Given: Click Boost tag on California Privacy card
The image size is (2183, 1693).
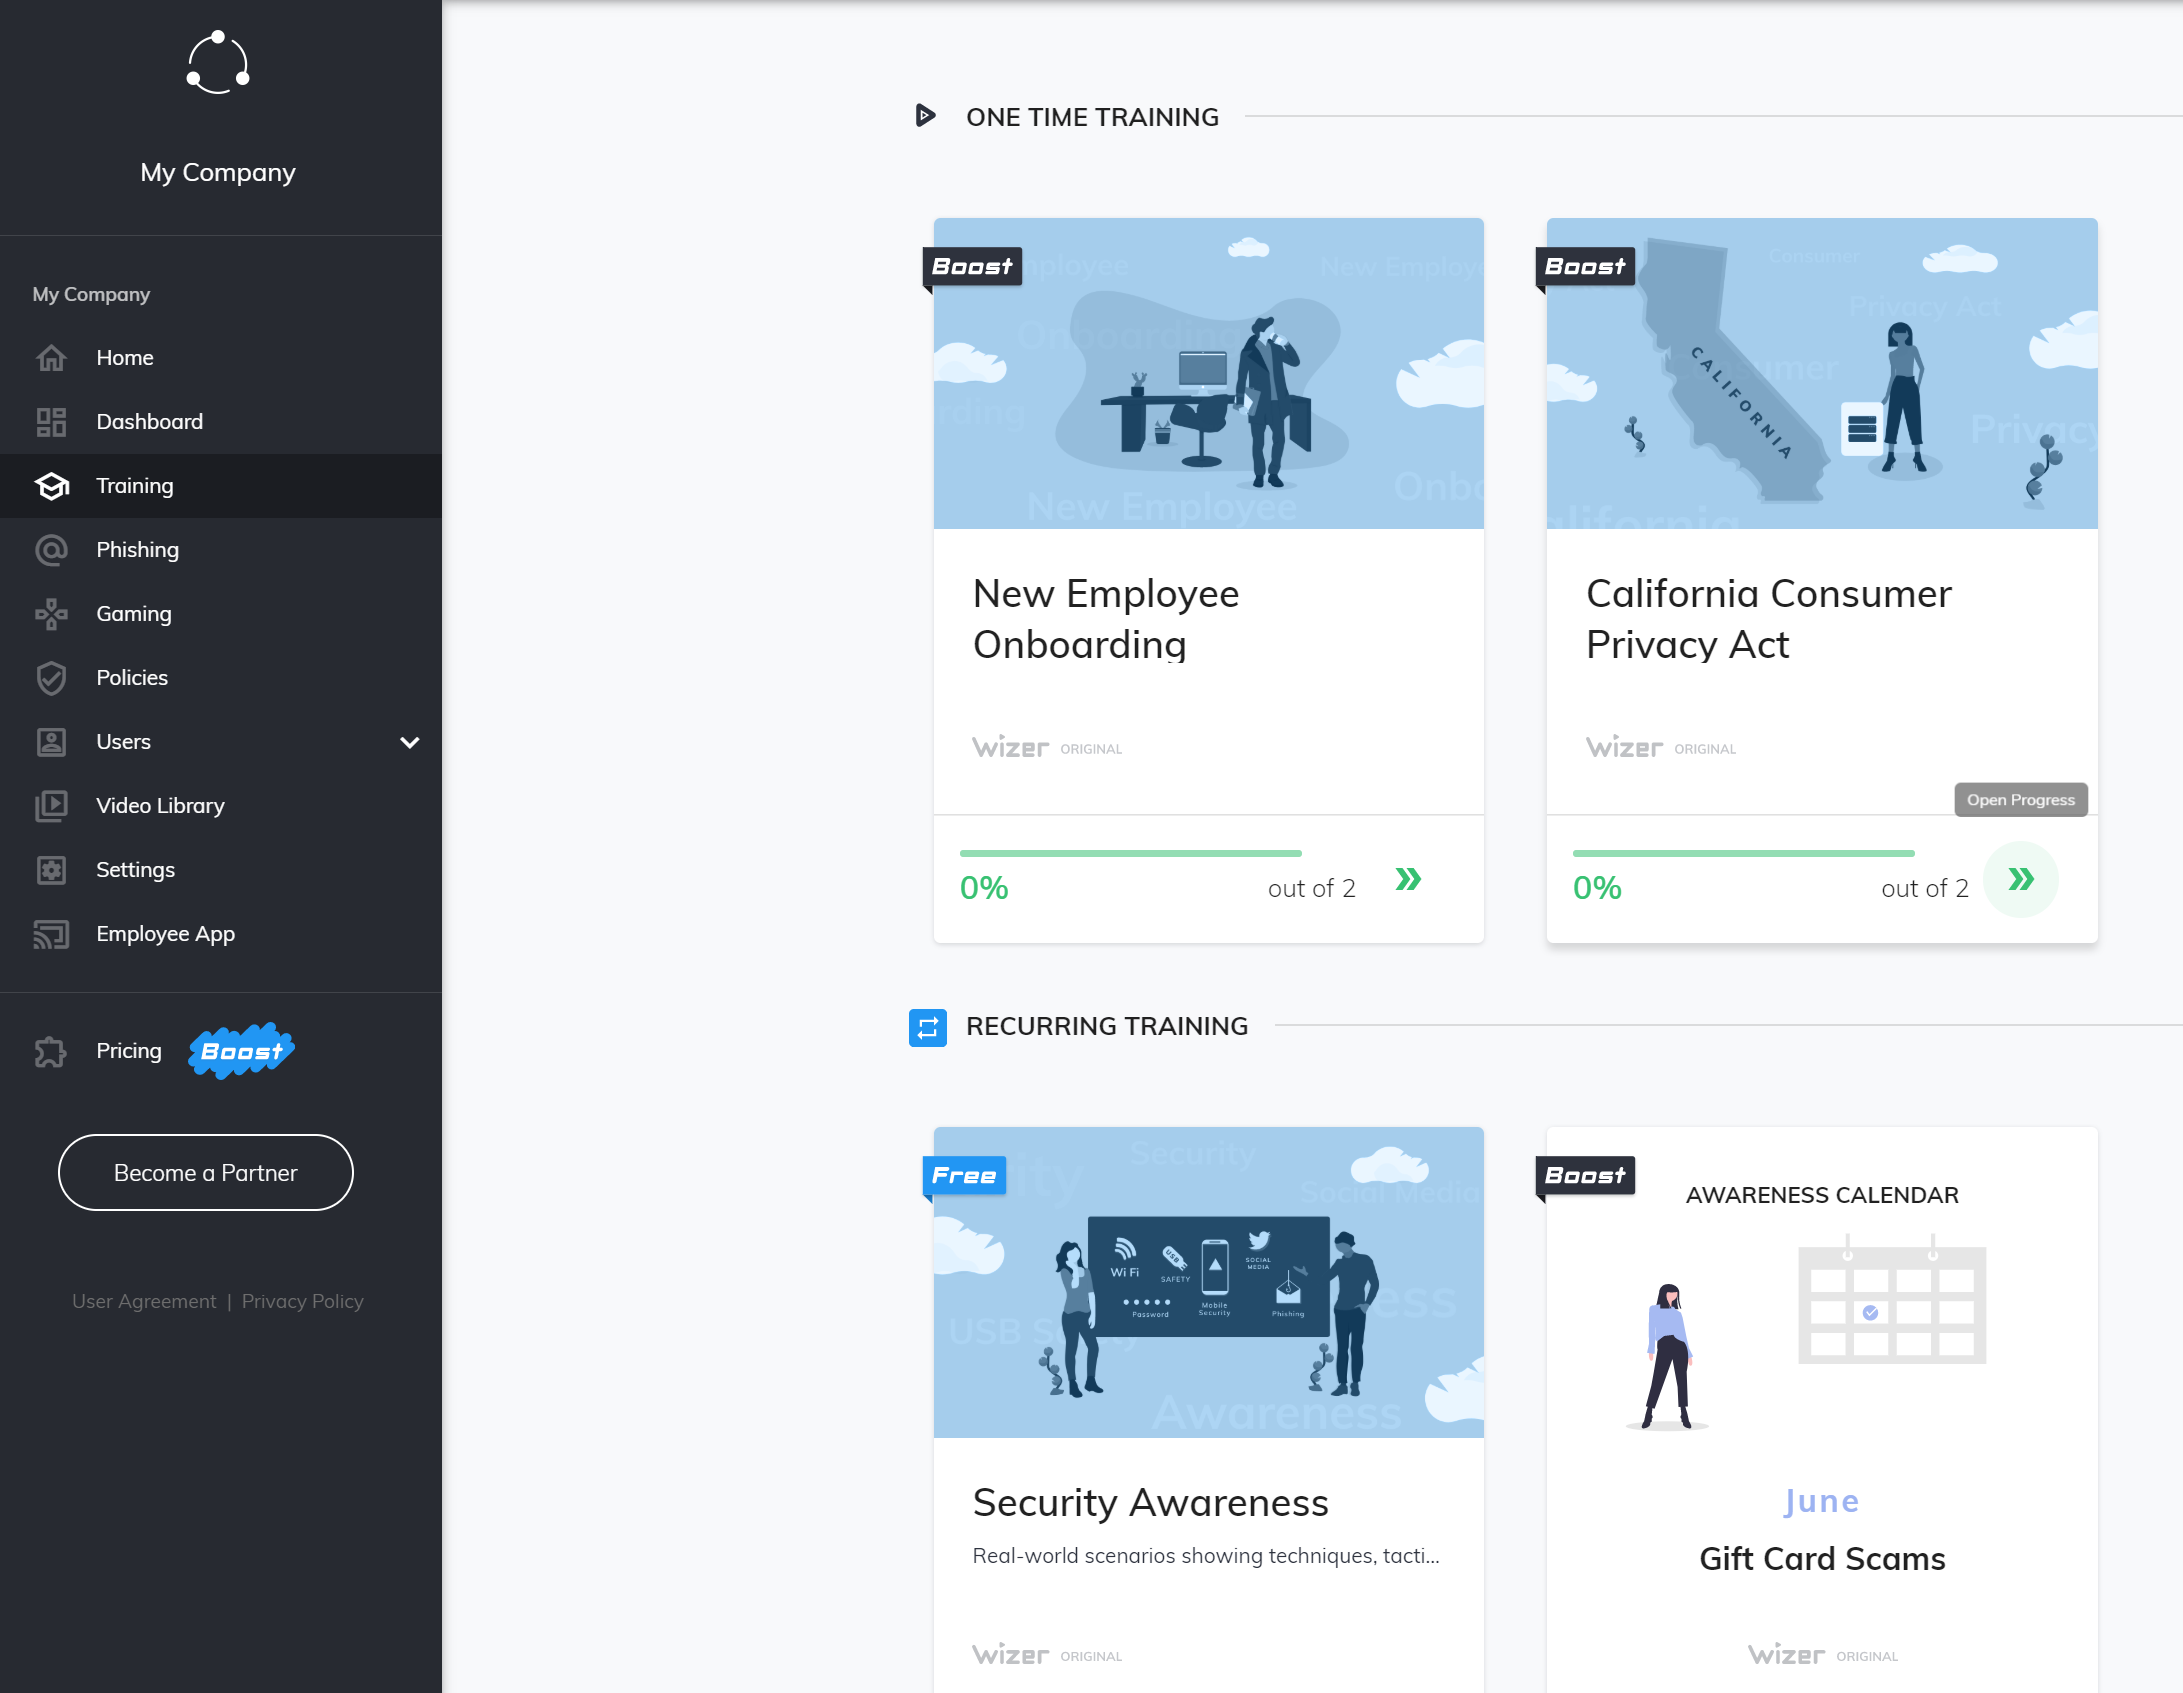Looking at the screenshot, I should point(1585,266).
